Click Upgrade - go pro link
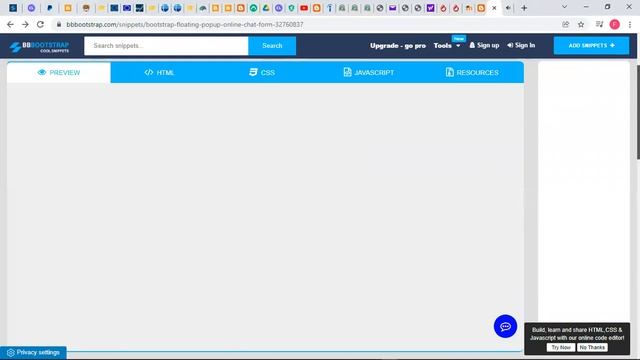 (x=398, y=46)
